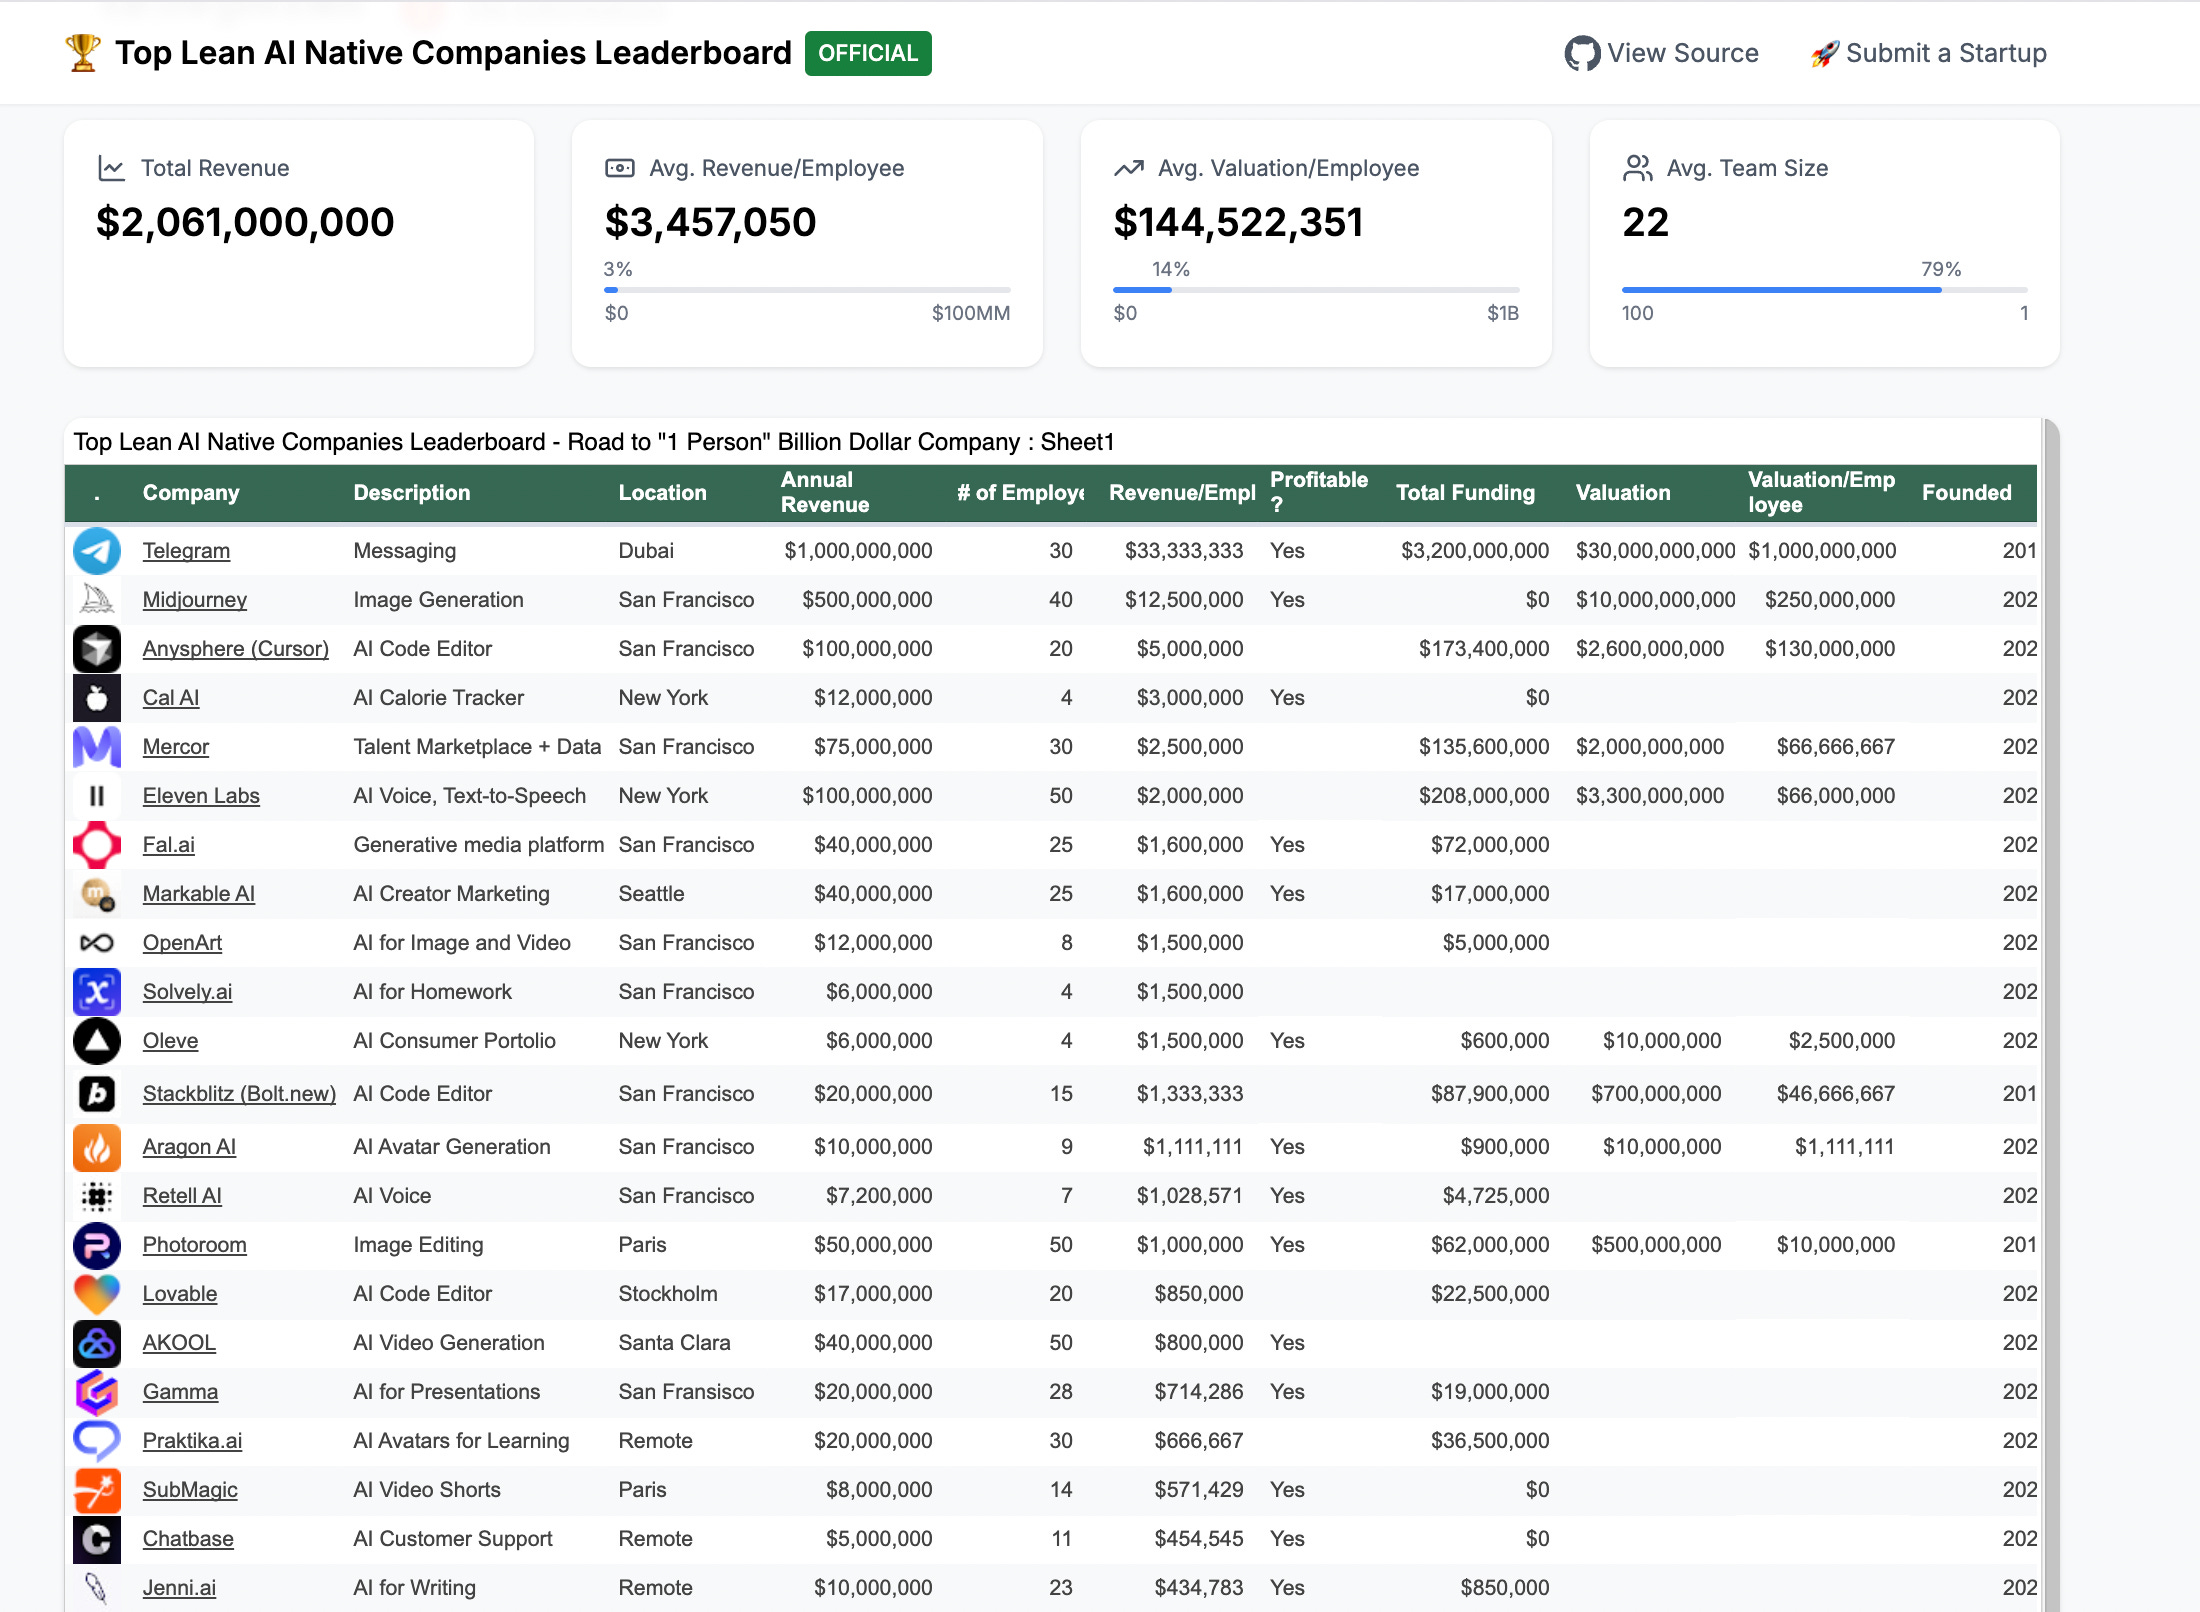Click Photoroom's $62,000,000 funding cell

[1490, 1245]
